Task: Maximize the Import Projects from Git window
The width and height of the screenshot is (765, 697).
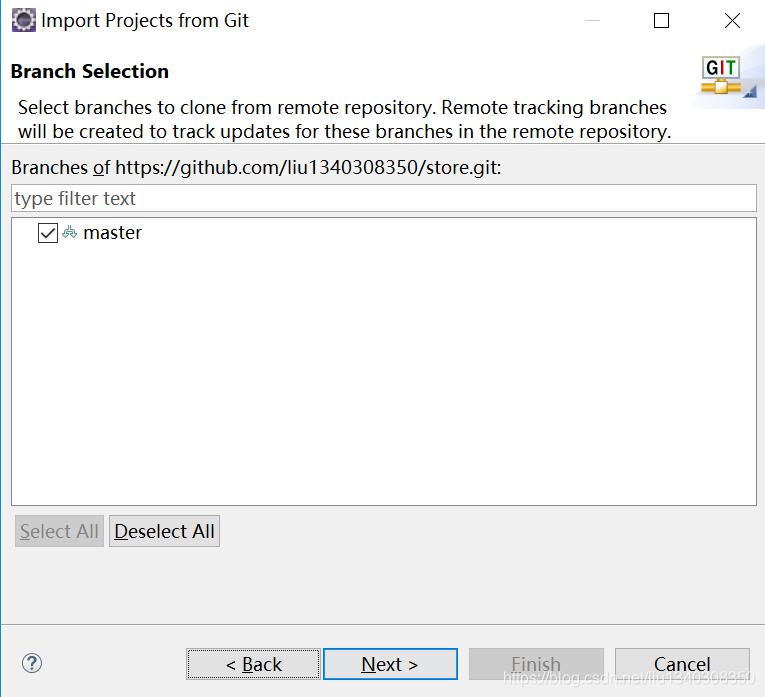Action: 662,20
